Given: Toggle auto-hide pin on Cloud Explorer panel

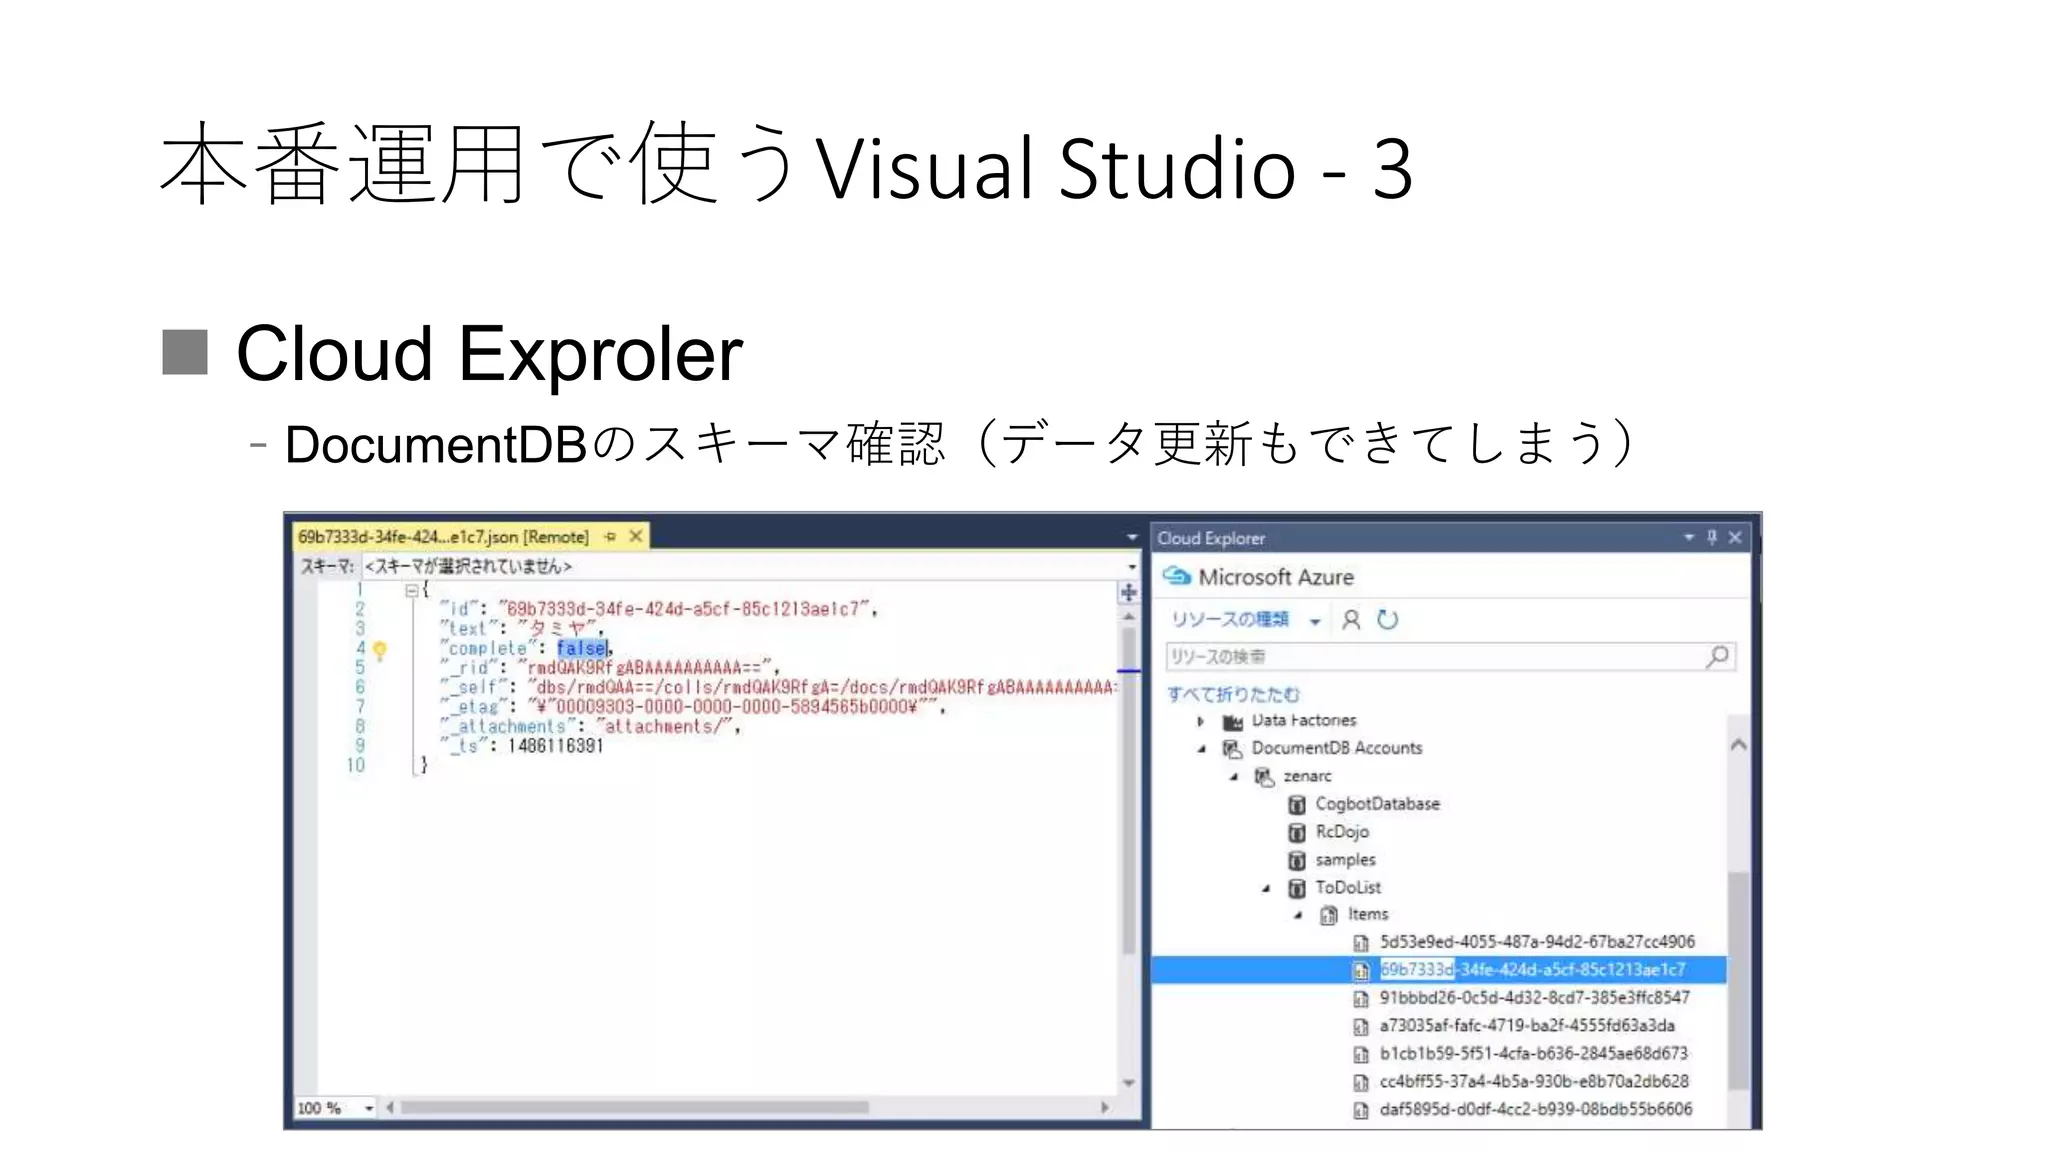Looking at the screenshot, I should [1712, 538].
